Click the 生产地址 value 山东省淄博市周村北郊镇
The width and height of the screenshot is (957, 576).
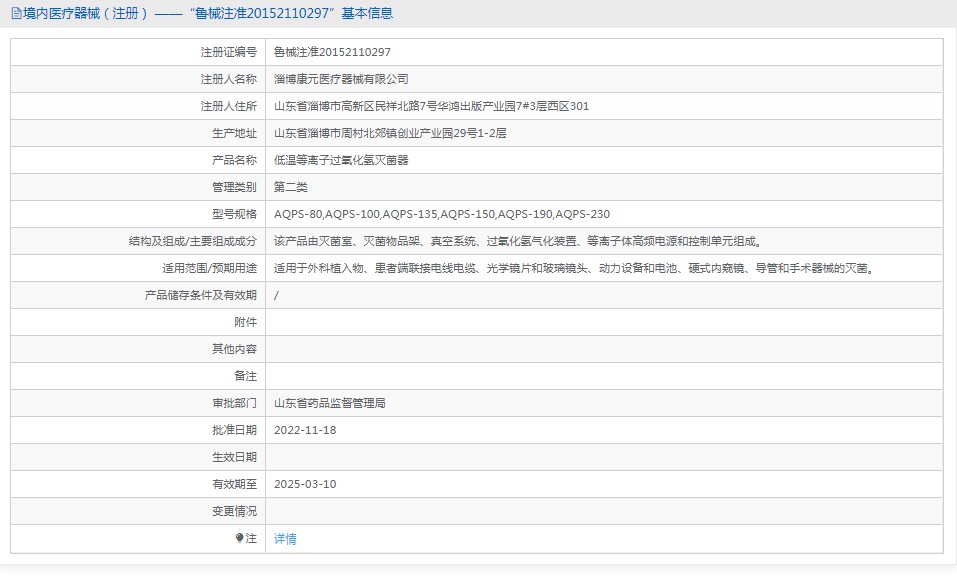tap(390, 133)
